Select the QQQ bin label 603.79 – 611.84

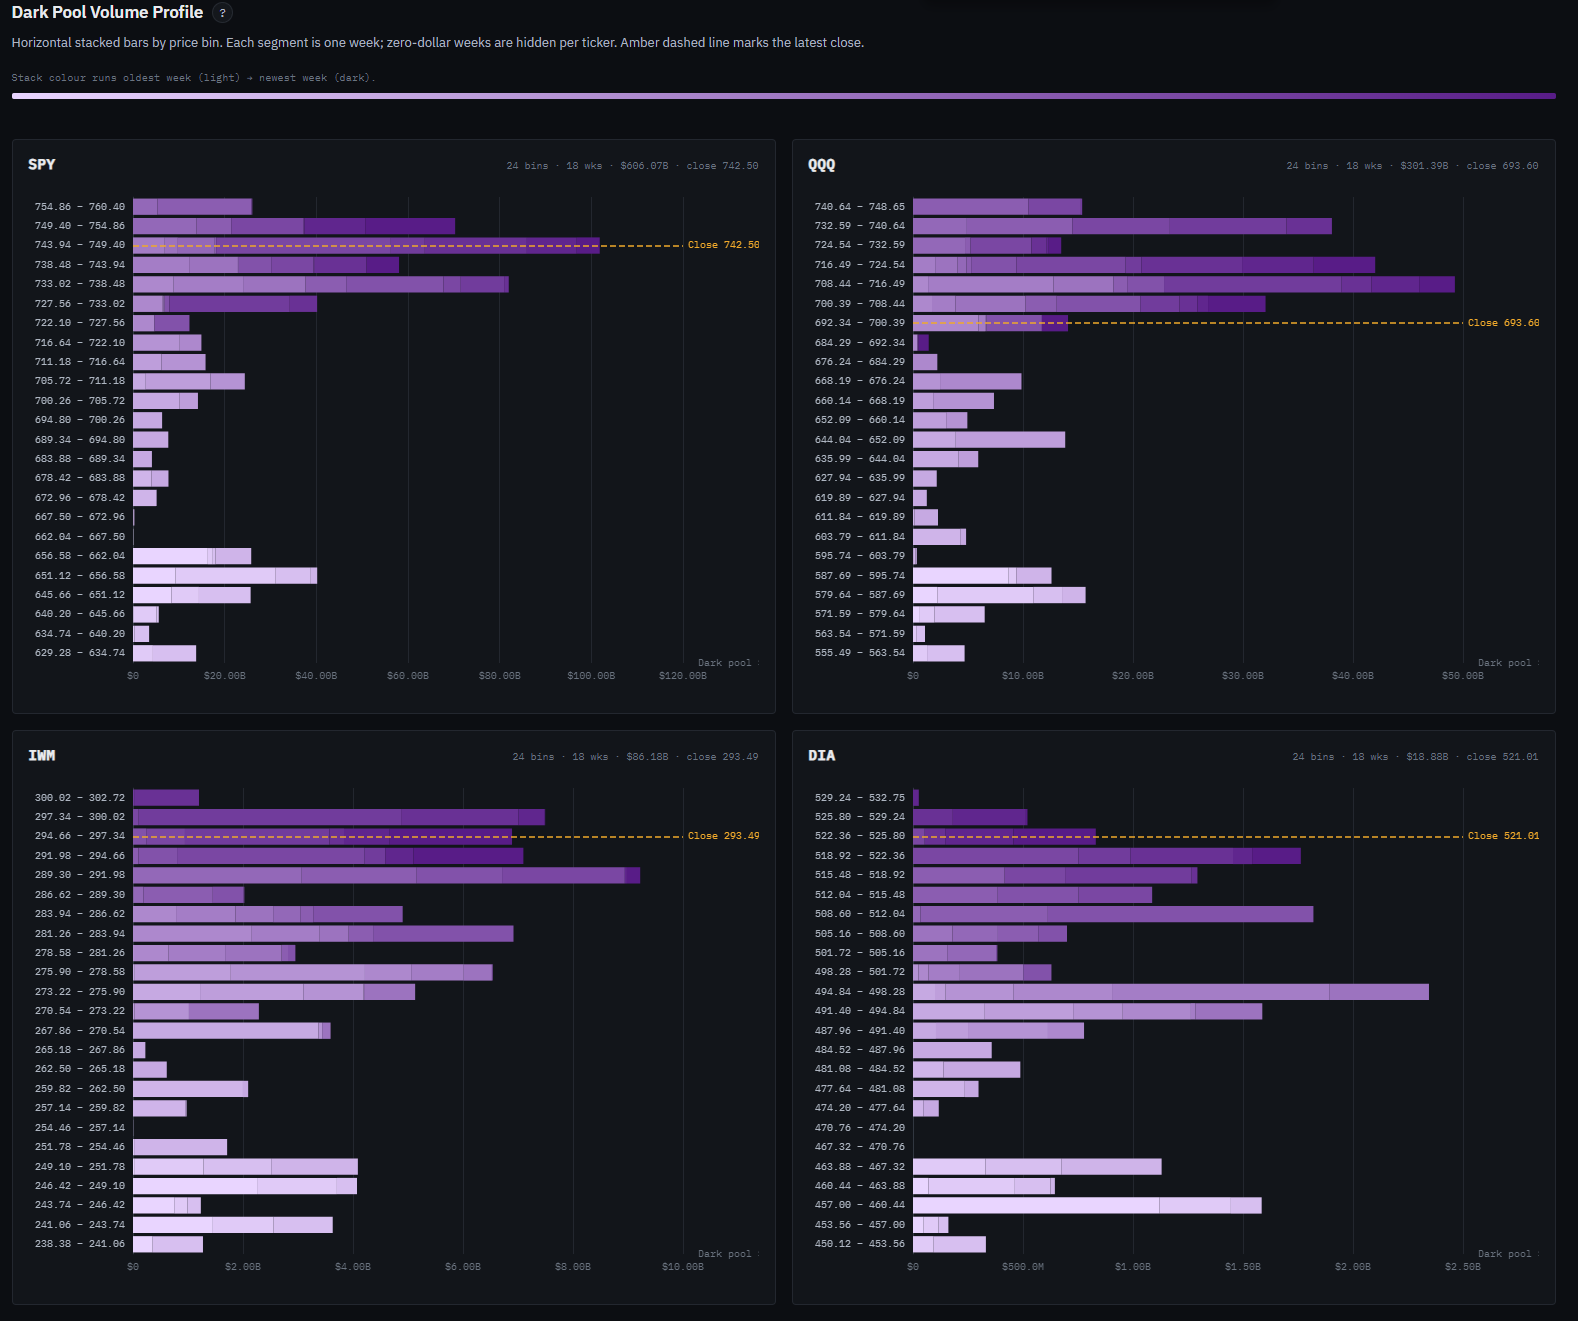click(x=860, y=537)
